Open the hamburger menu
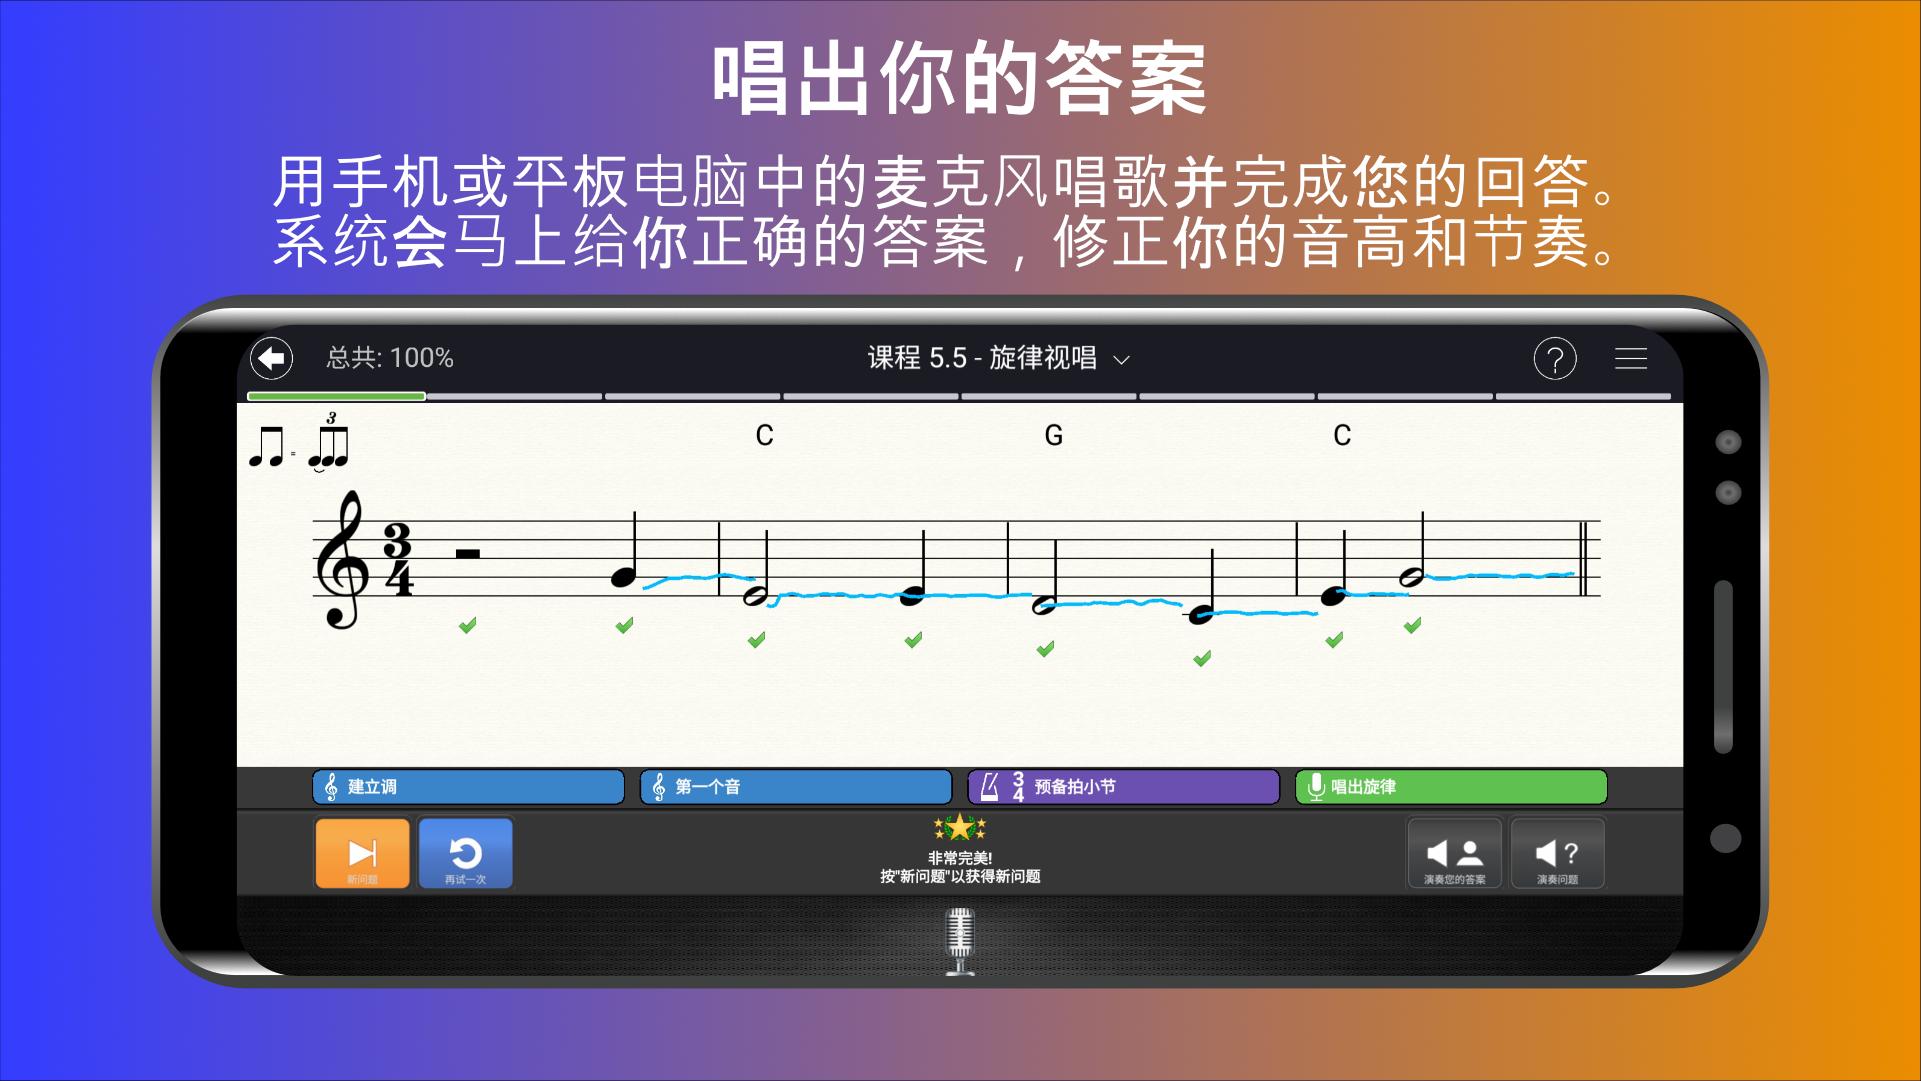This screenshot has height=1081, width=1921. (x=1630, y=358)
